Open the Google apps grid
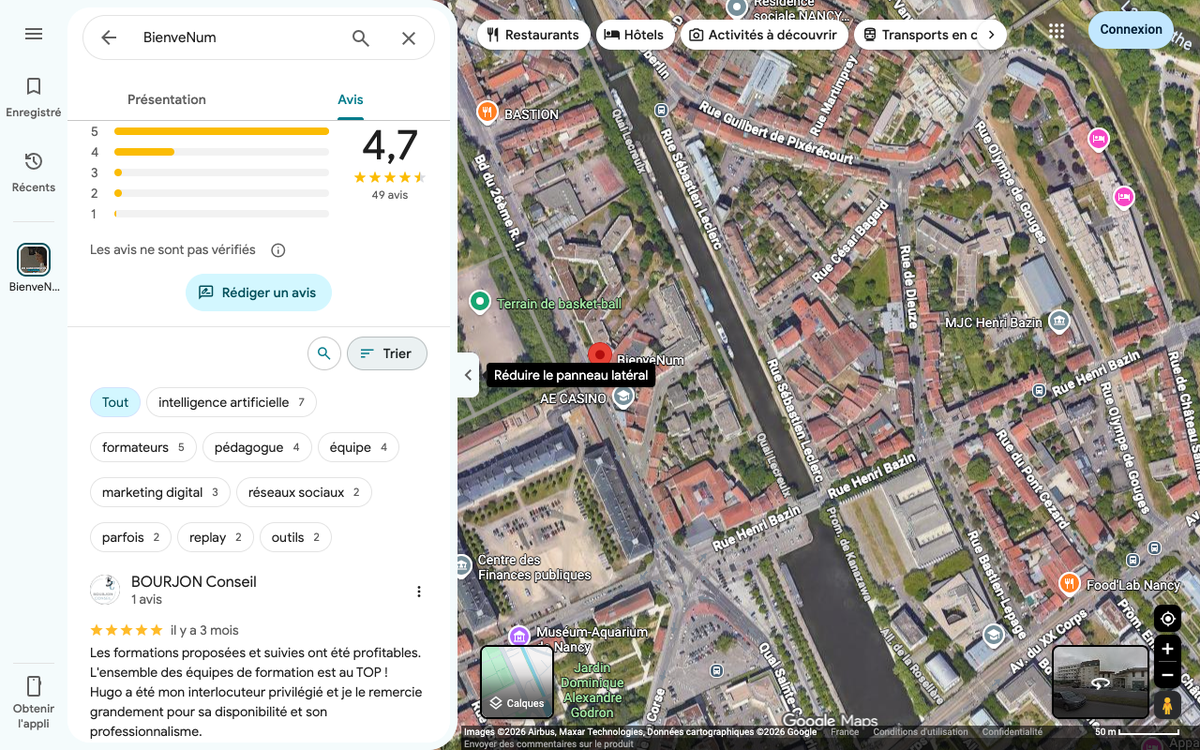 1057,31
